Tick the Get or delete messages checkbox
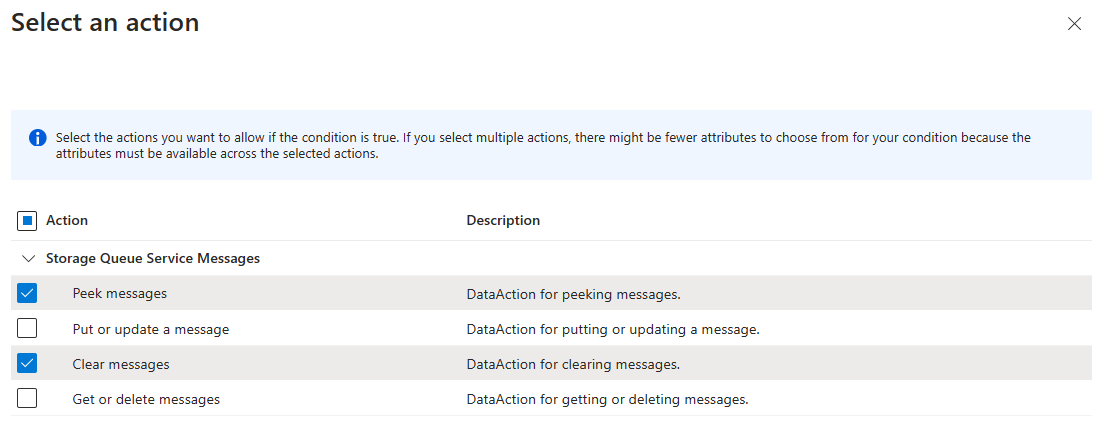 (27, 399)
